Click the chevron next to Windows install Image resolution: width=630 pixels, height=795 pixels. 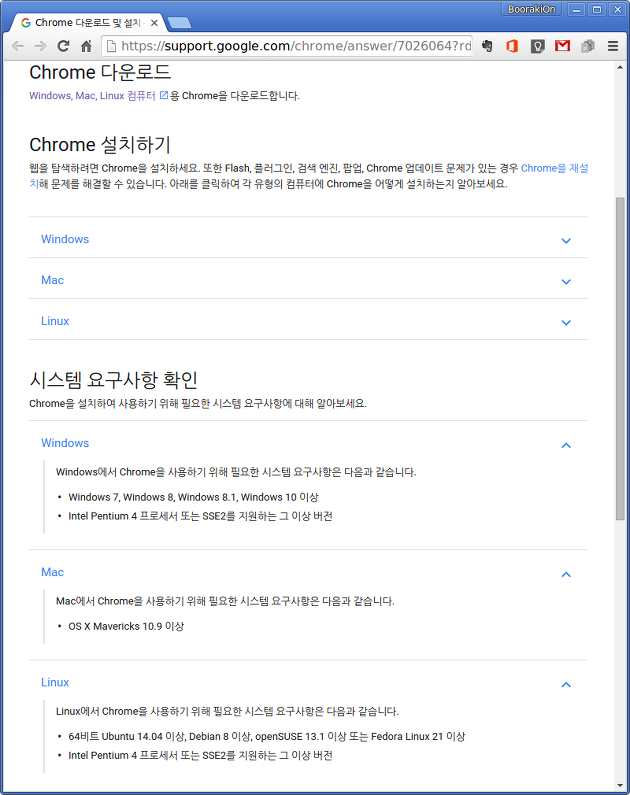tap(566, 241)
